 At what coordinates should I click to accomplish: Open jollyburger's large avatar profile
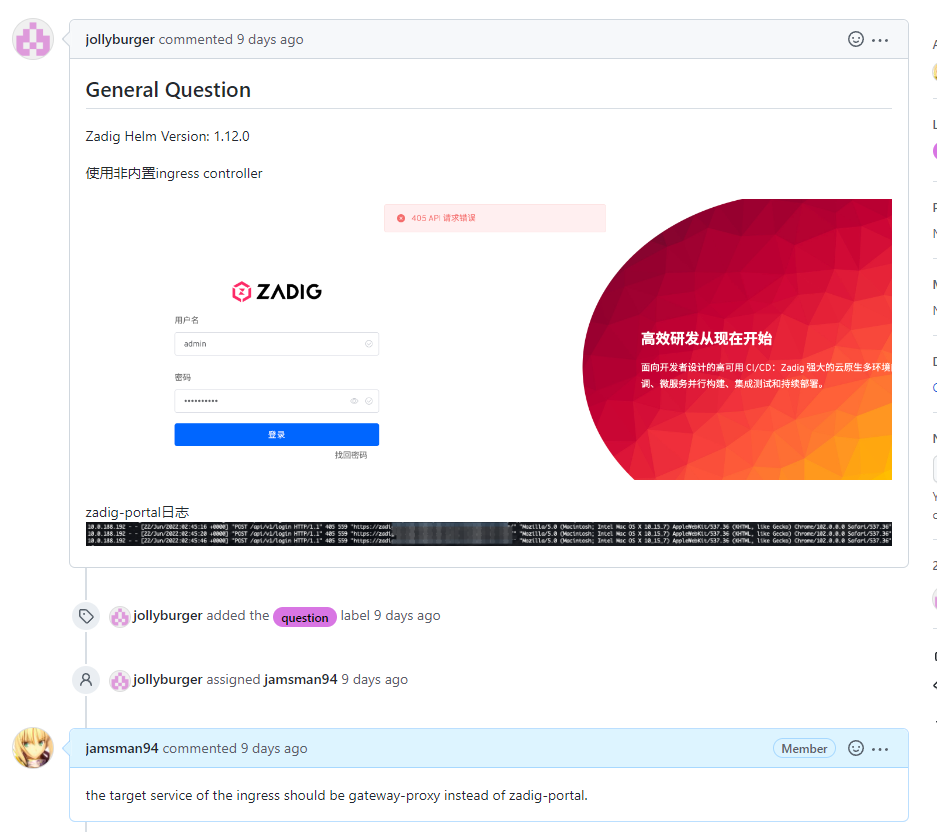pos(33,39)
